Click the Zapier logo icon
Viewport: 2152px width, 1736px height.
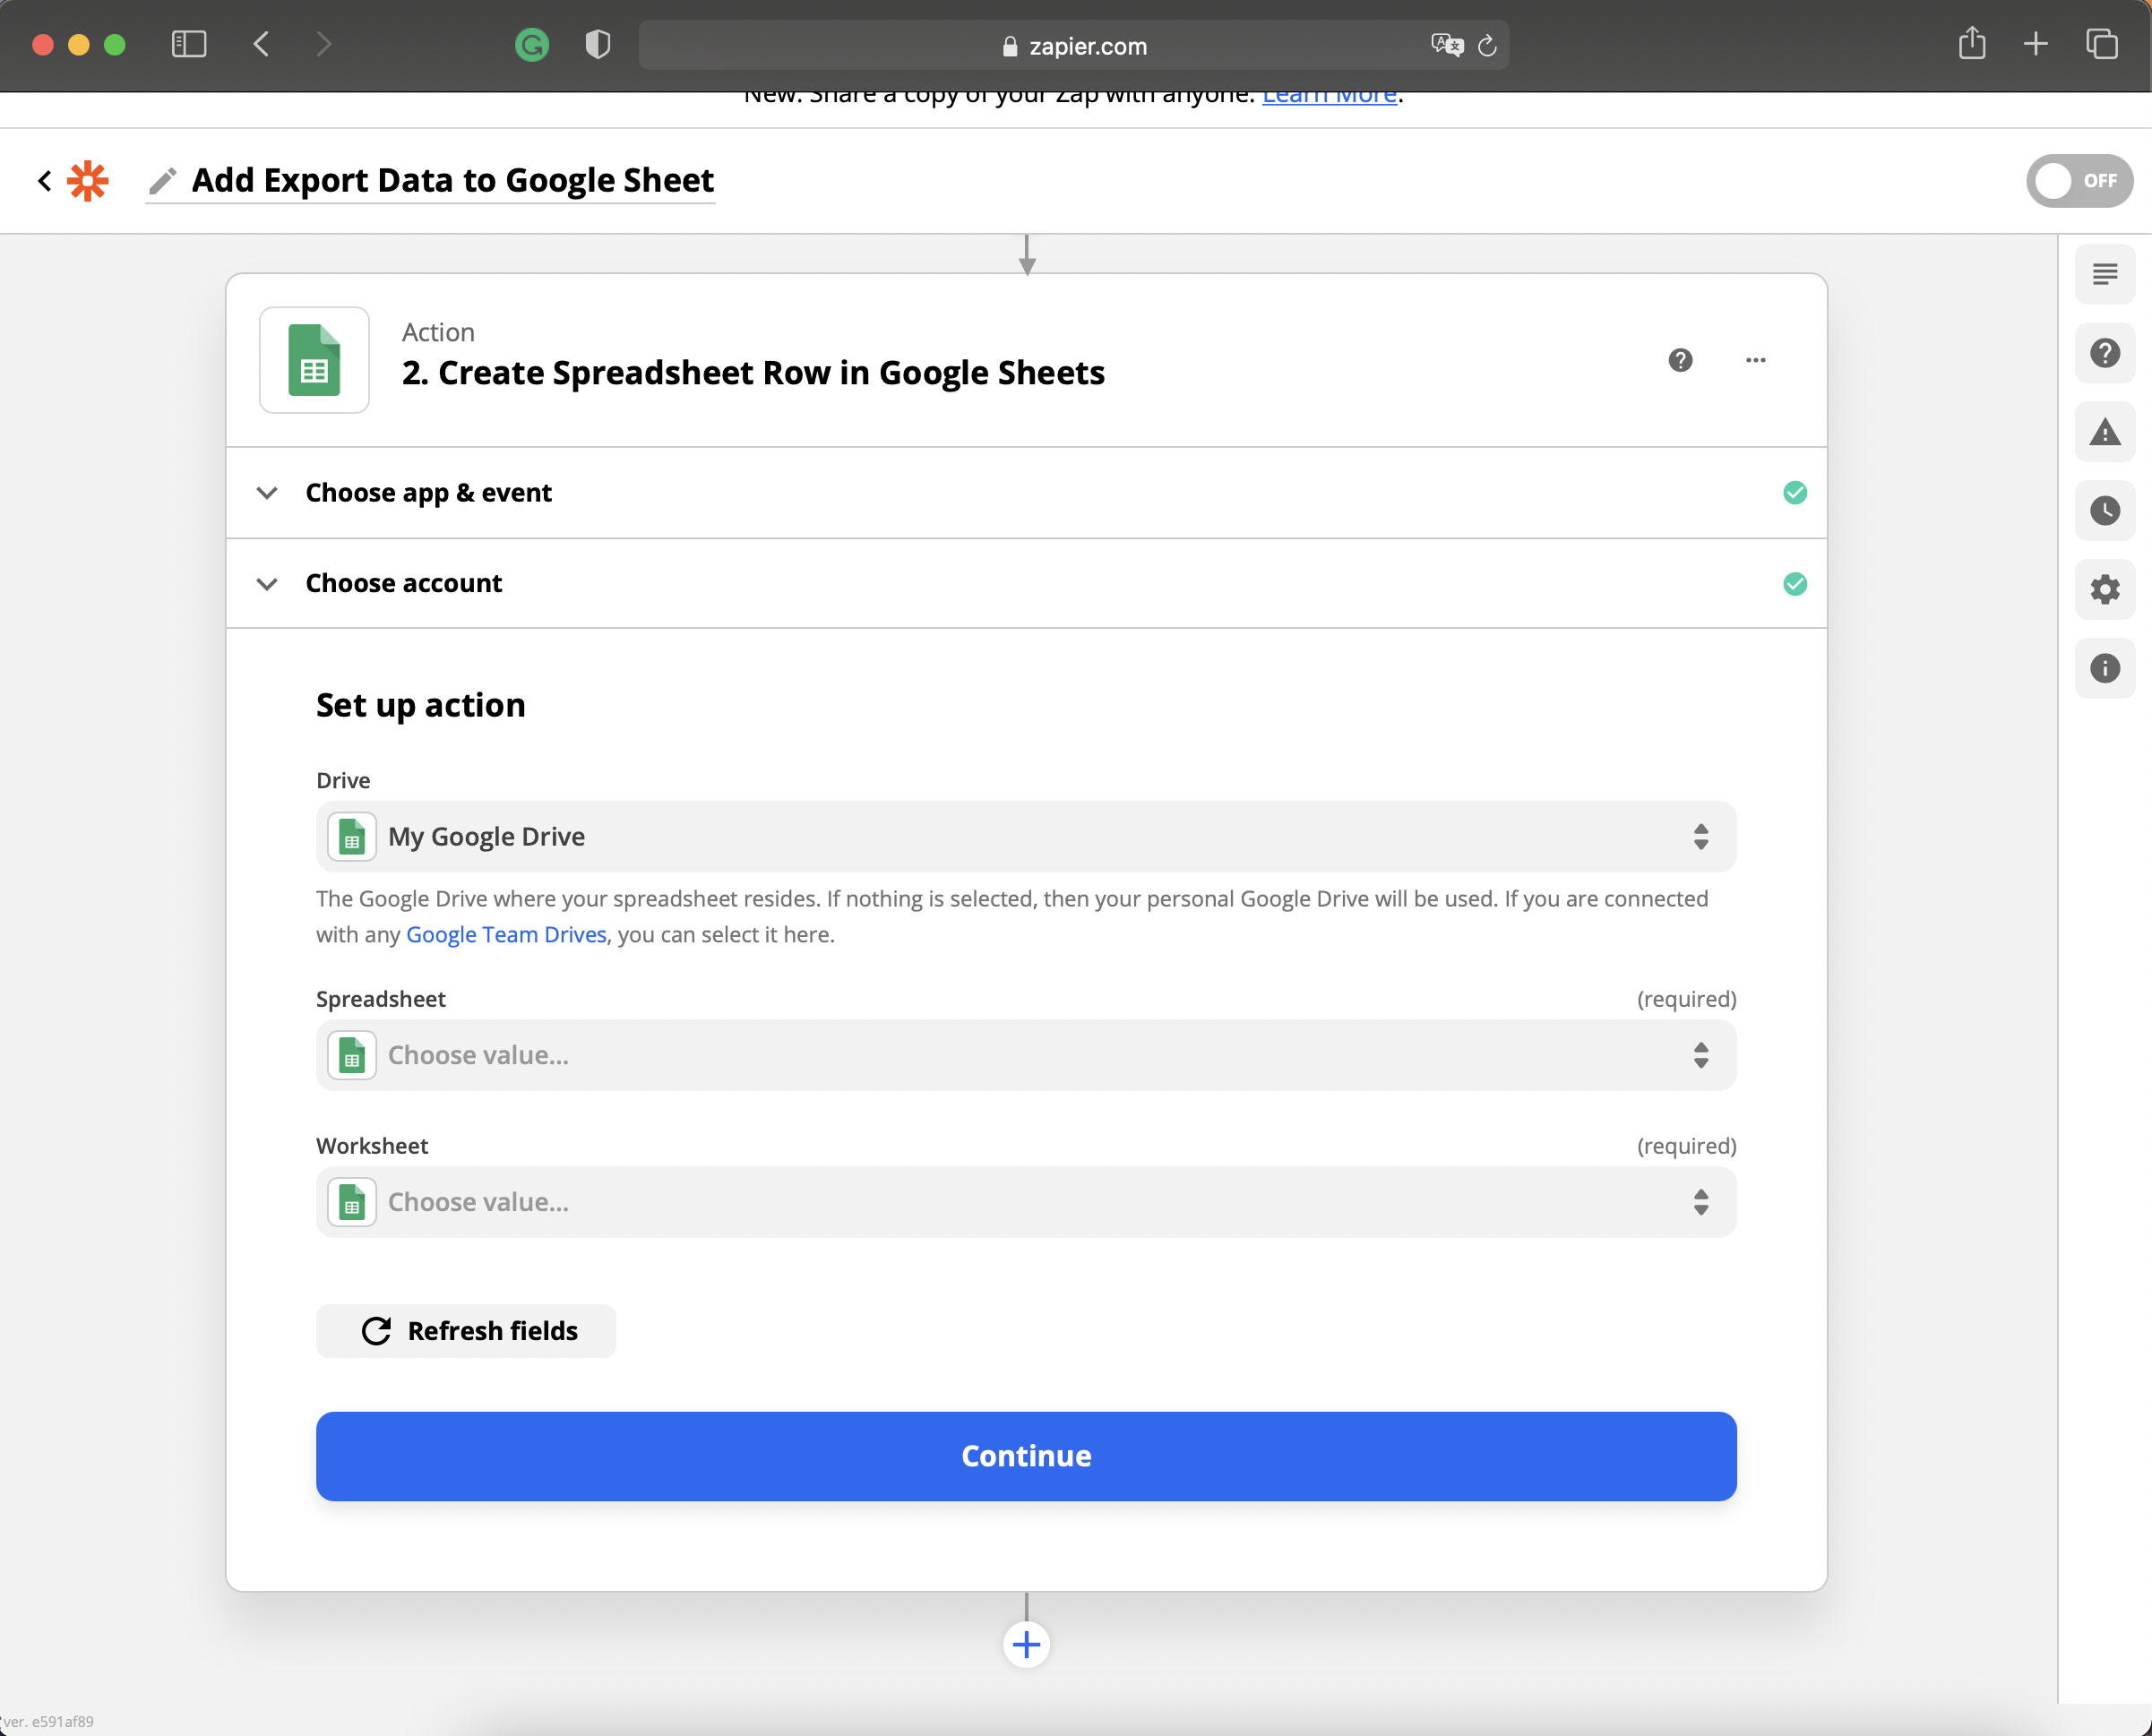(x=88, y=181)
